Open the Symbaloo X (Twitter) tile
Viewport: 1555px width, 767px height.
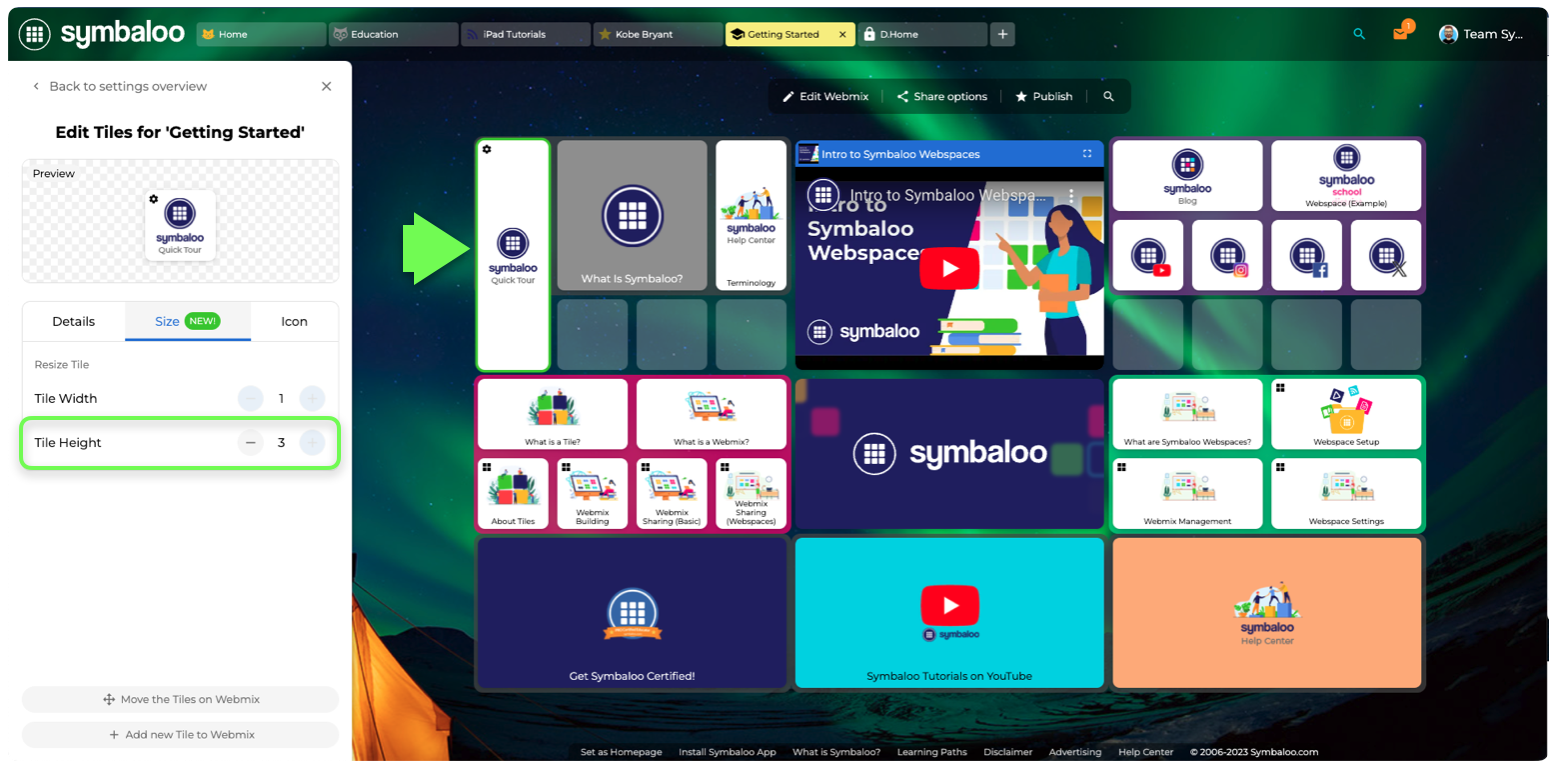[1386, 255]
